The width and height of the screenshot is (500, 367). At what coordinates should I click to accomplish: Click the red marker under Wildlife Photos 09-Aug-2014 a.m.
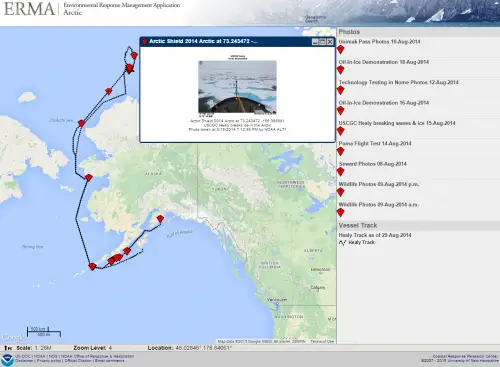(x=340, y=212)
